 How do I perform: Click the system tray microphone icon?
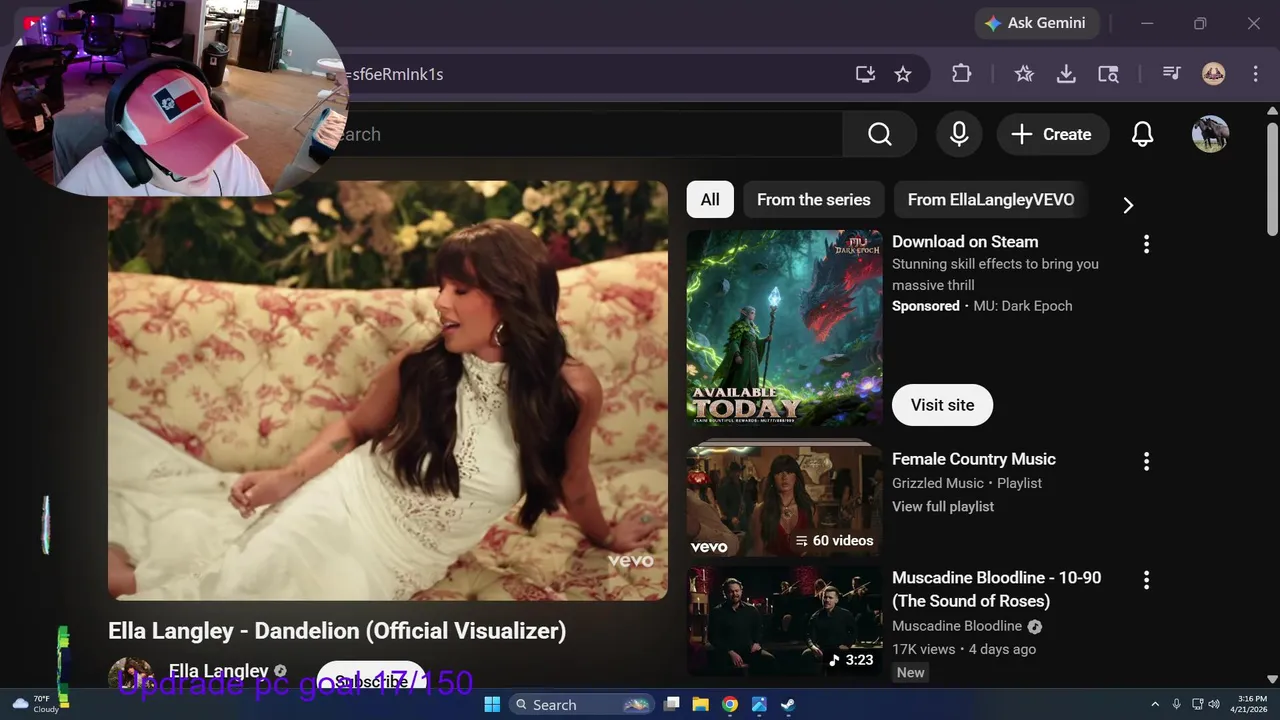point(1177,704)
